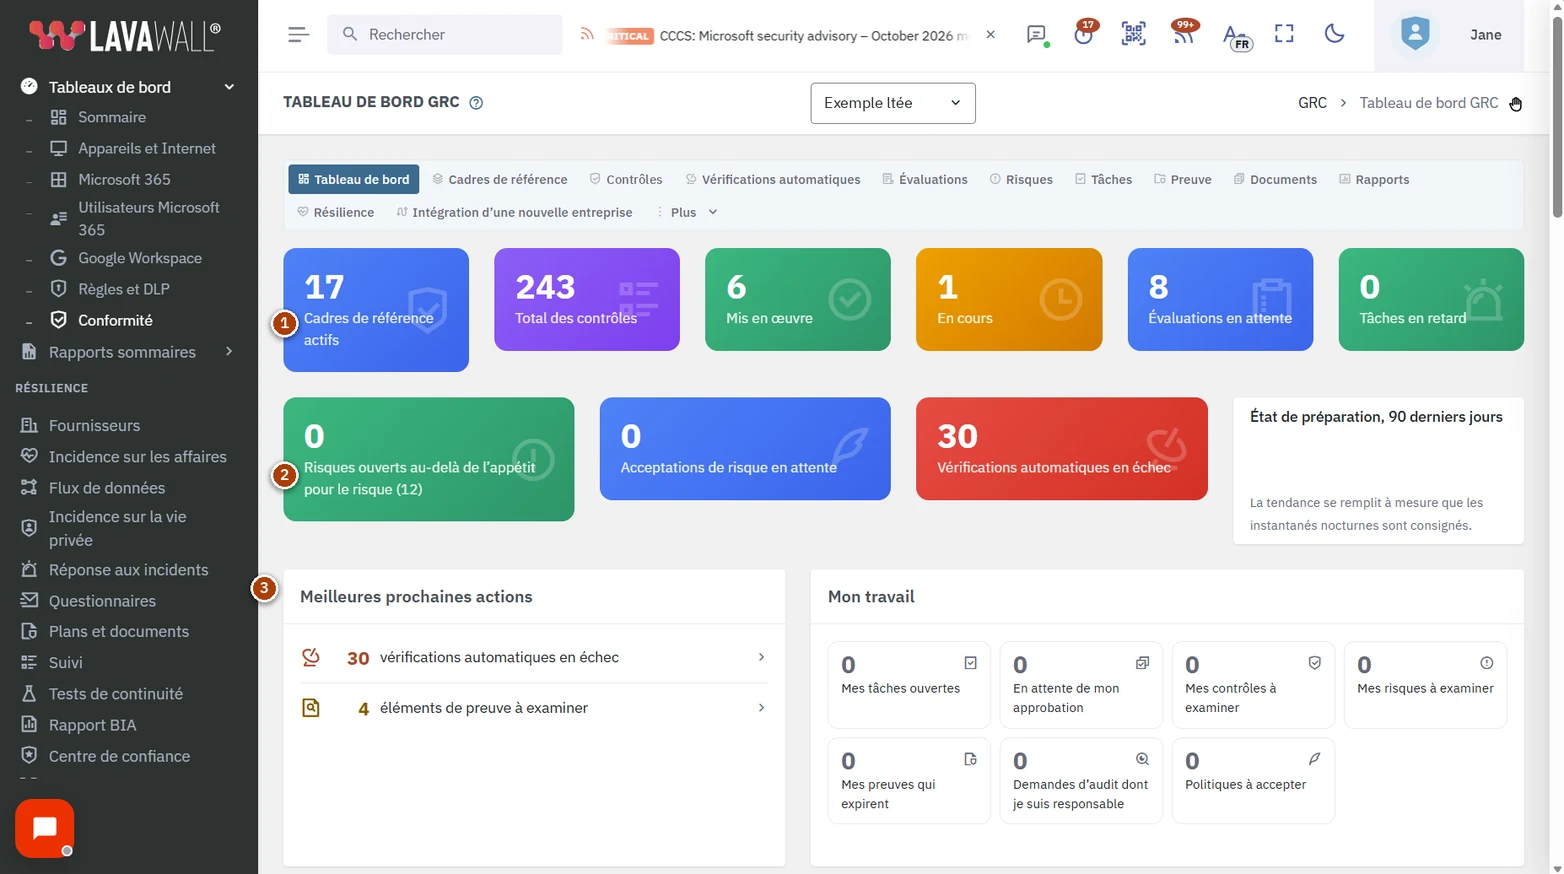Focus the Rechercher search field
The image size is (1564, 874).
[x=445, y=34]
